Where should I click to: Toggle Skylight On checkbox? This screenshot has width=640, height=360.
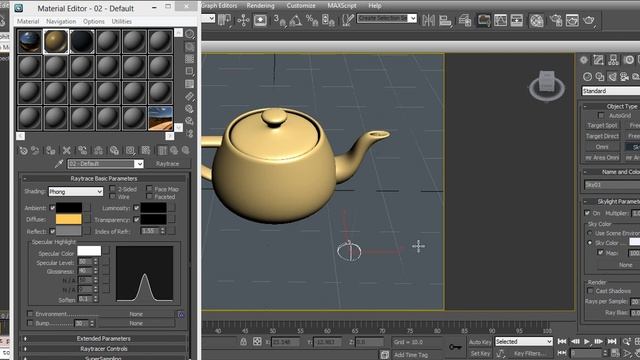587,213
